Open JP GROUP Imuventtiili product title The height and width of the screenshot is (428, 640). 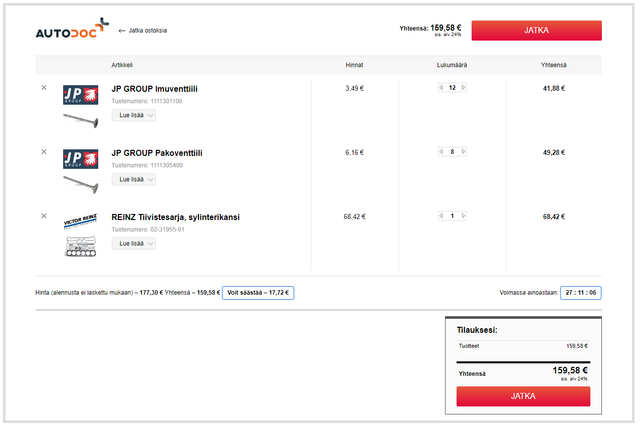tap(154, 89)
